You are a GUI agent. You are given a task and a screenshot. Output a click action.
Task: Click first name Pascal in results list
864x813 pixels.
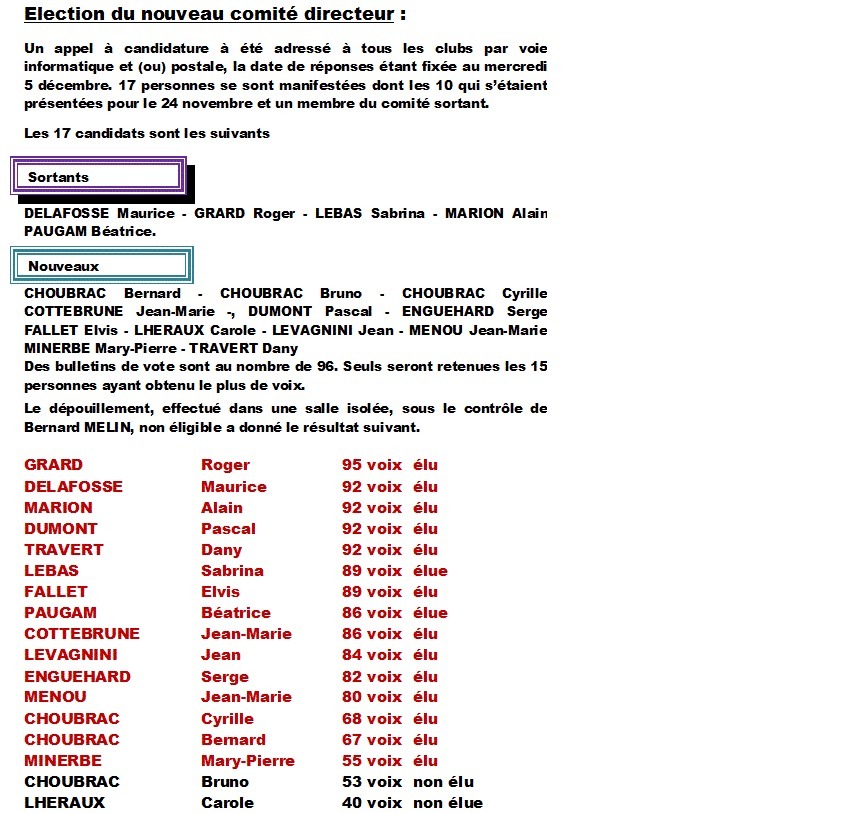click(228, 529)
